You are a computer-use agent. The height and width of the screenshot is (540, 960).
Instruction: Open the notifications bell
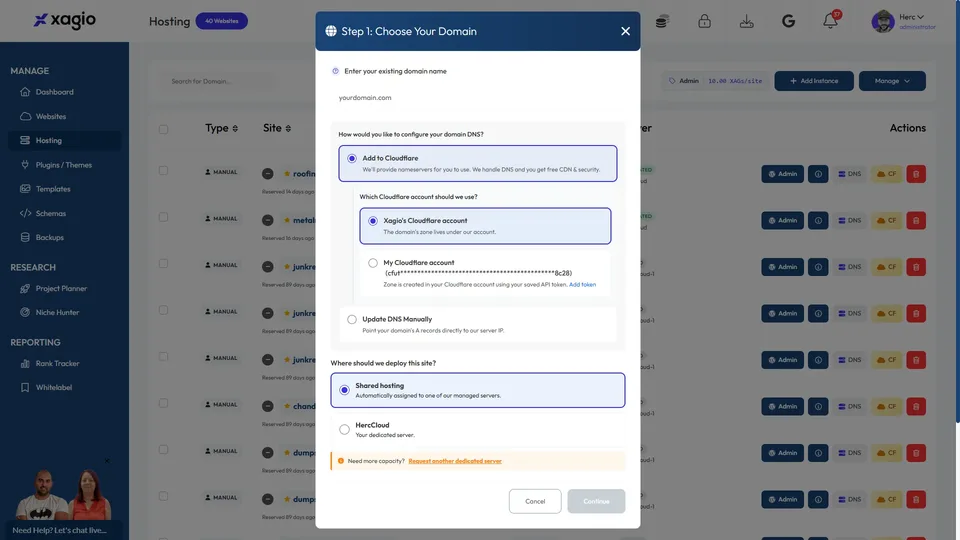830,21
